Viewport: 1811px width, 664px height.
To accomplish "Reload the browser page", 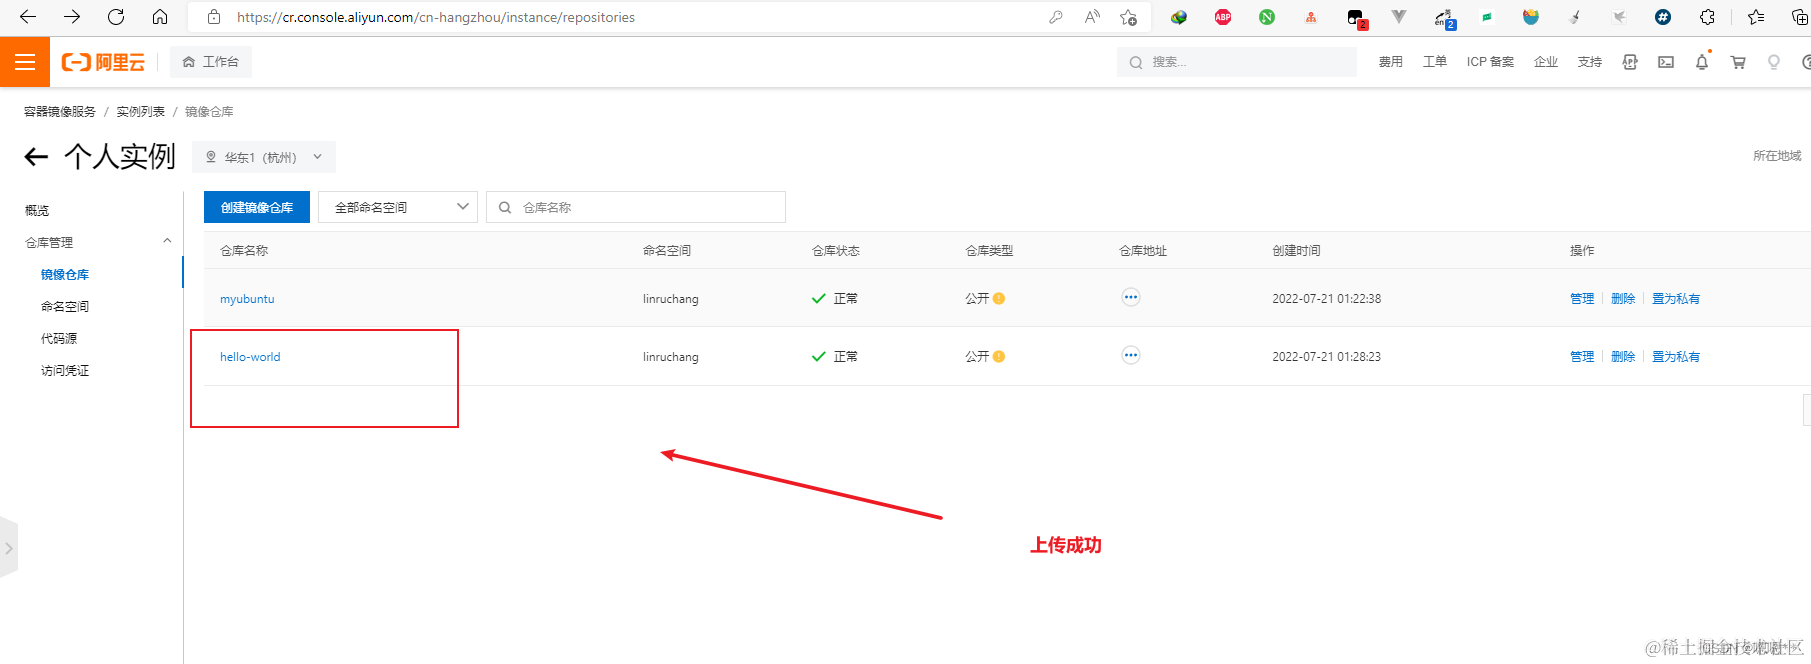I will pos(116,17).
